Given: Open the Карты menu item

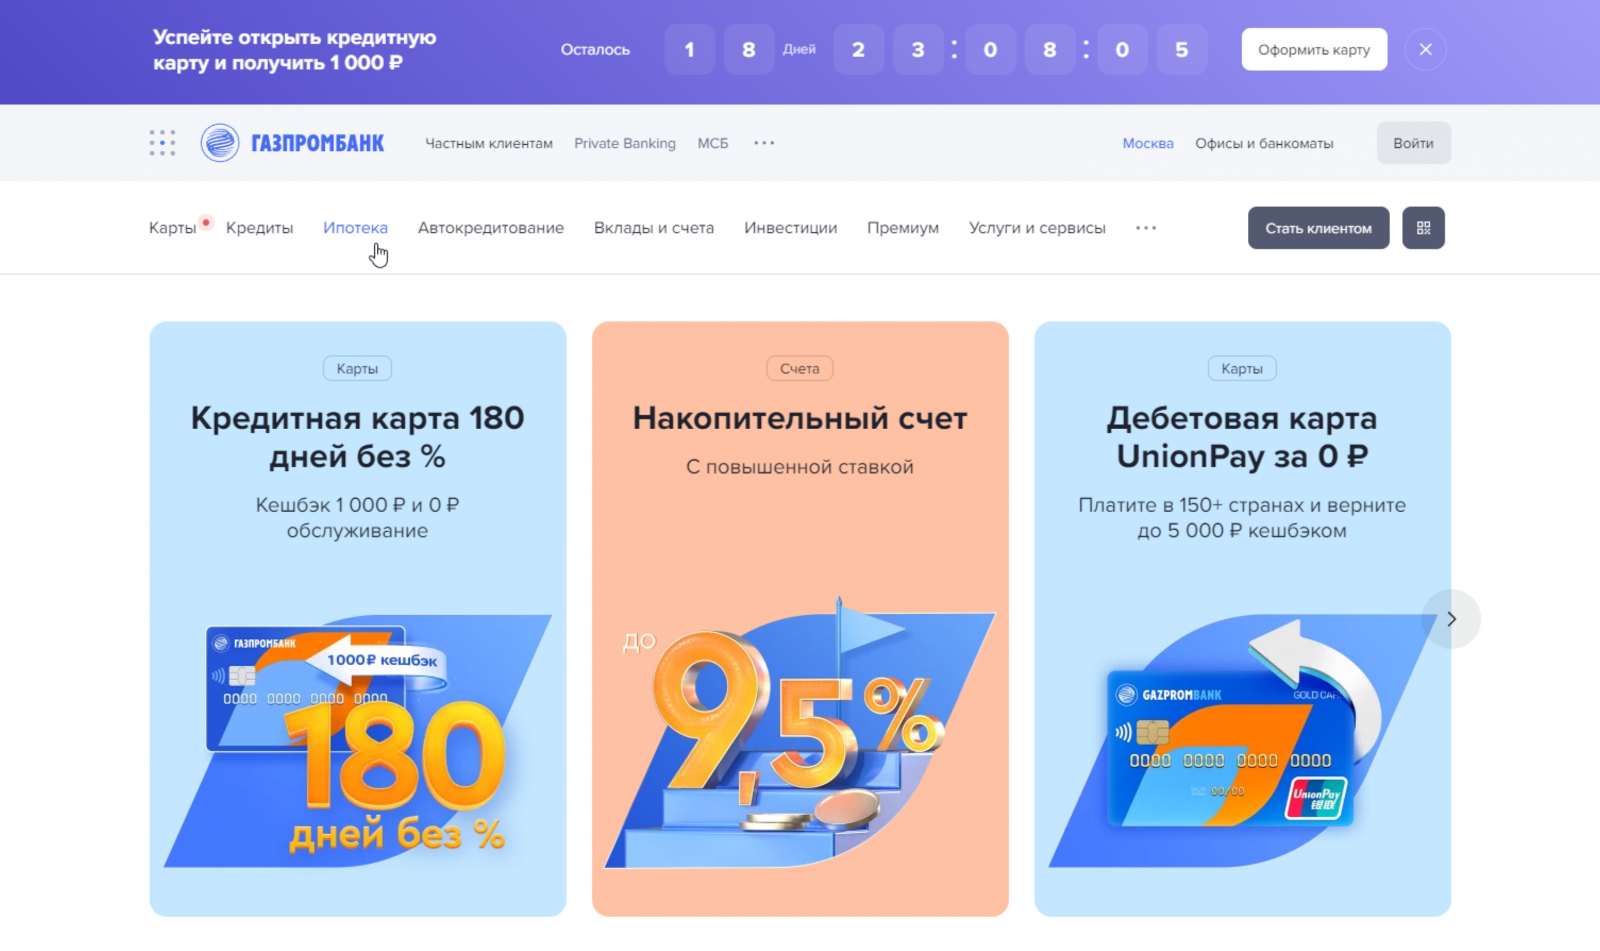Looking at the screenshot, I should [173, 228].
